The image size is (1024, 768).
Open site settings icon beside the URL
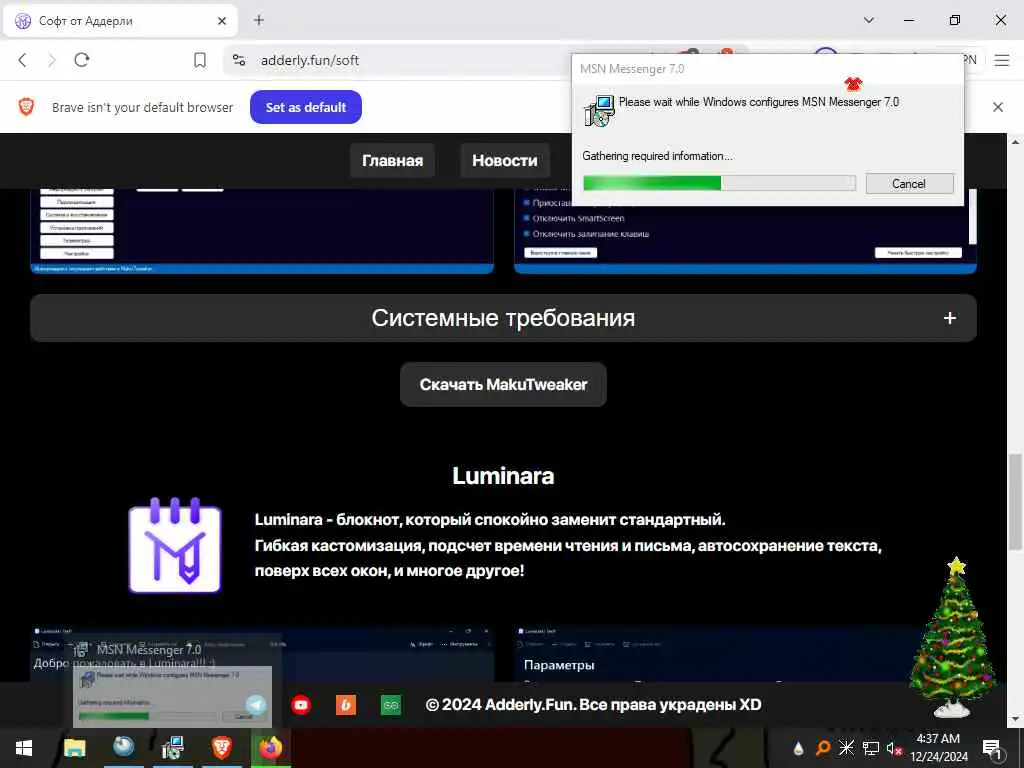(x=239, y=60)
